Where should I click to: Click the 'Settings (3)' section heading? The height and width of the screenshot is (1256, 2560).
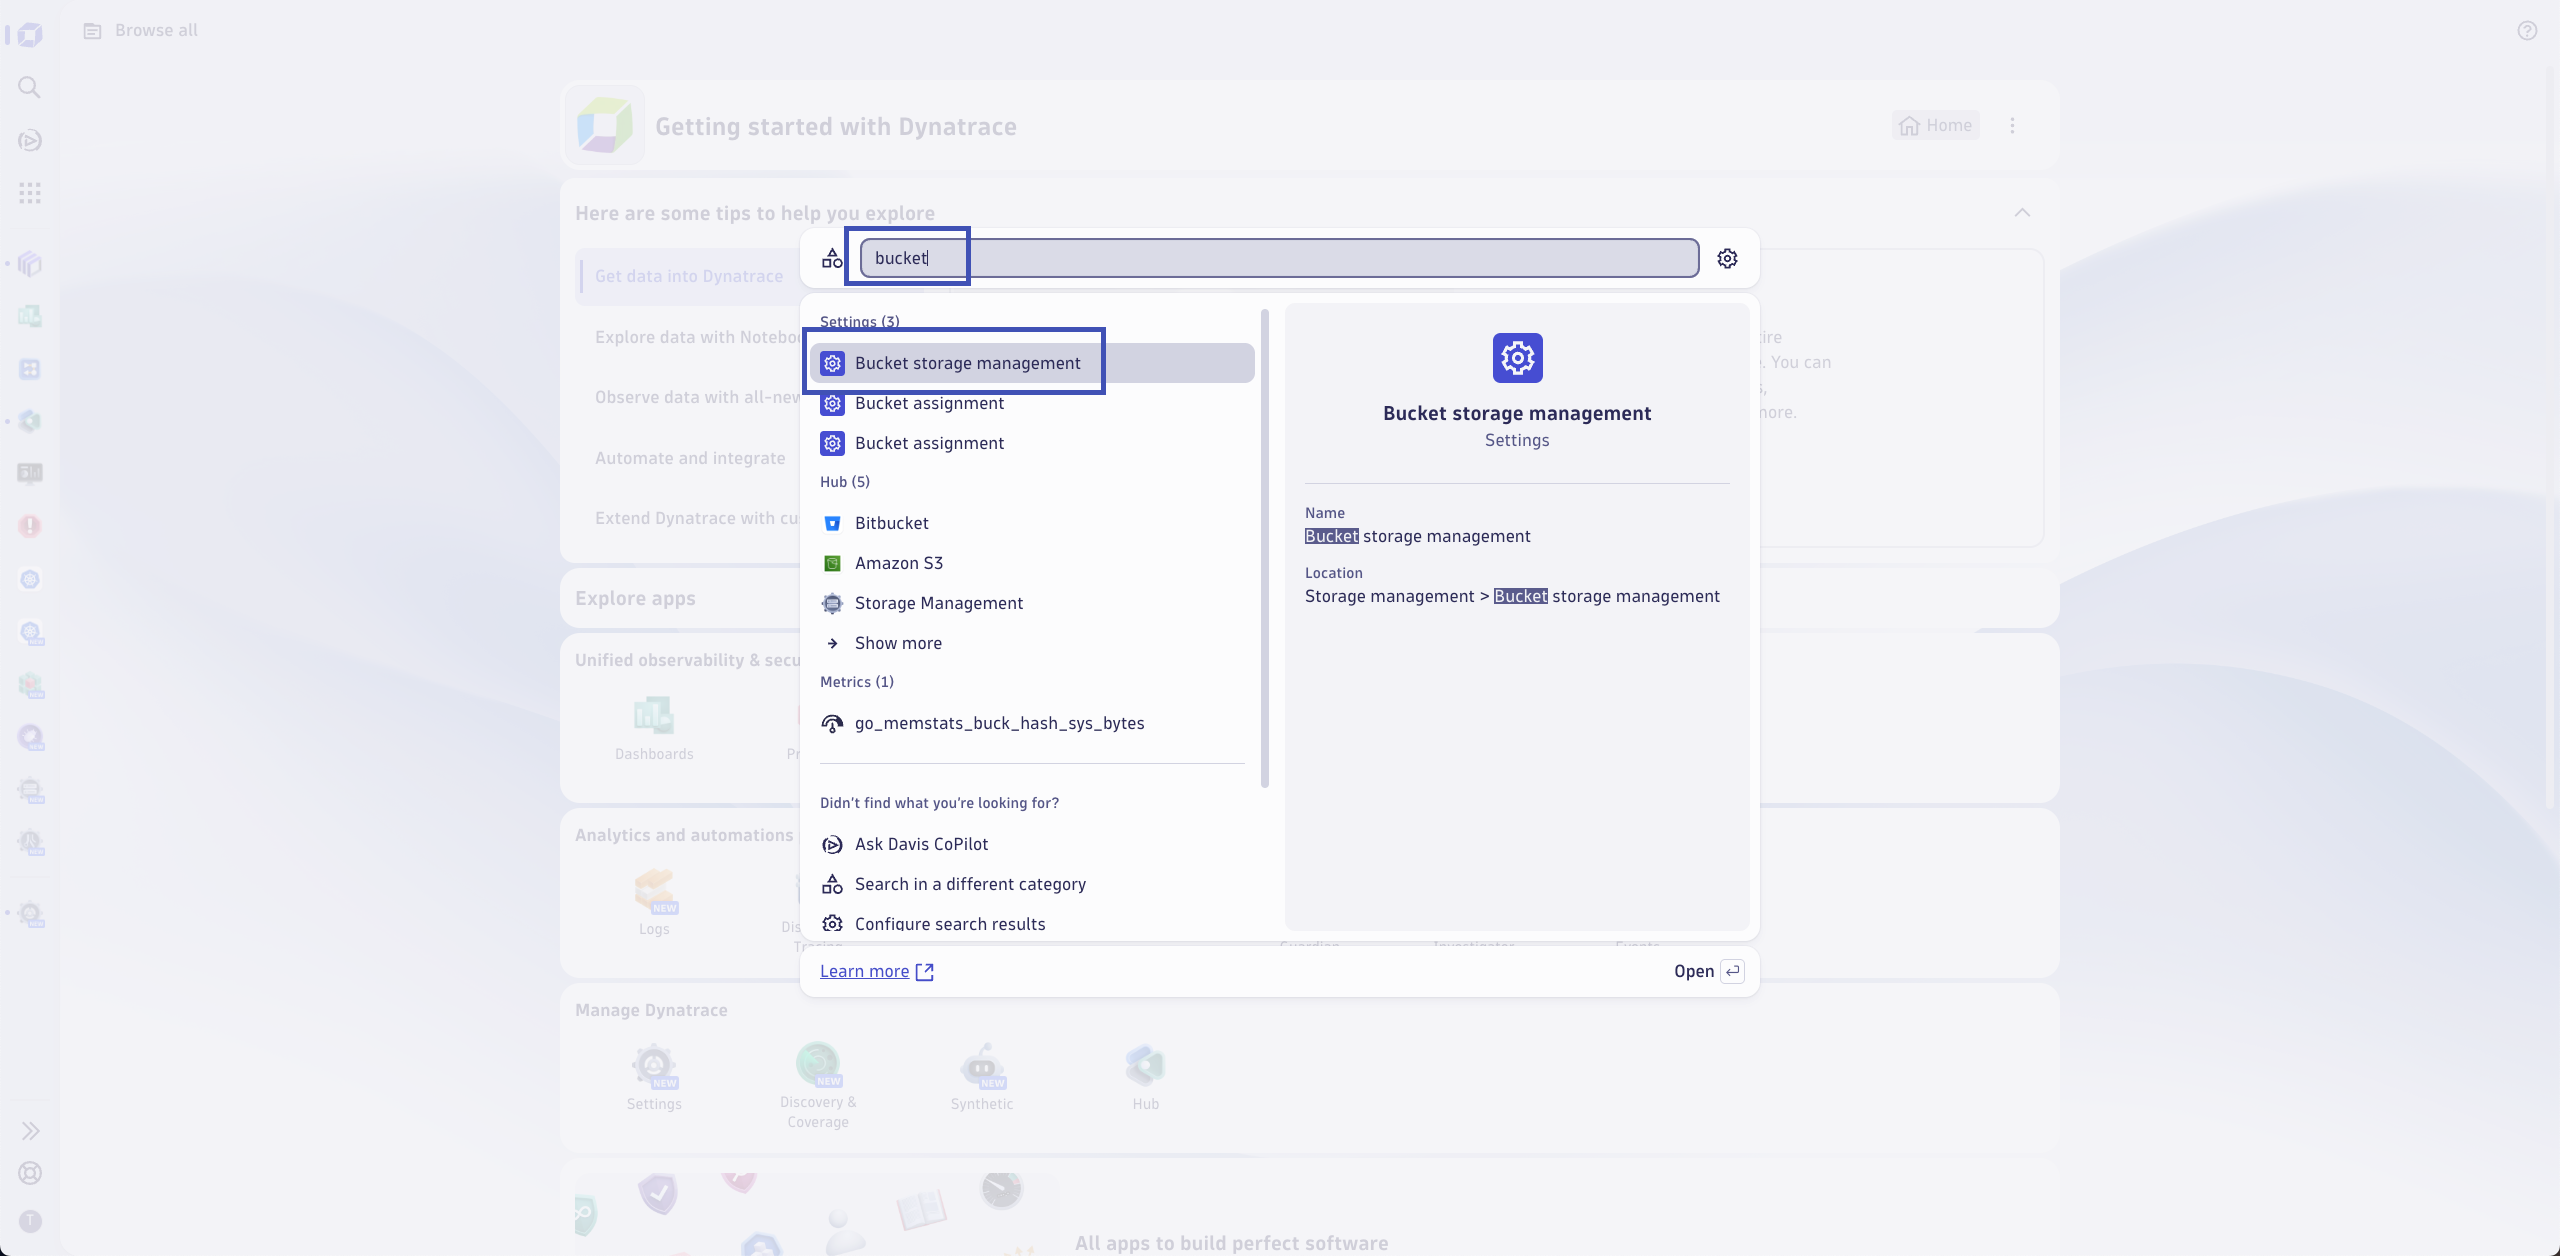[x=859, y=321]
